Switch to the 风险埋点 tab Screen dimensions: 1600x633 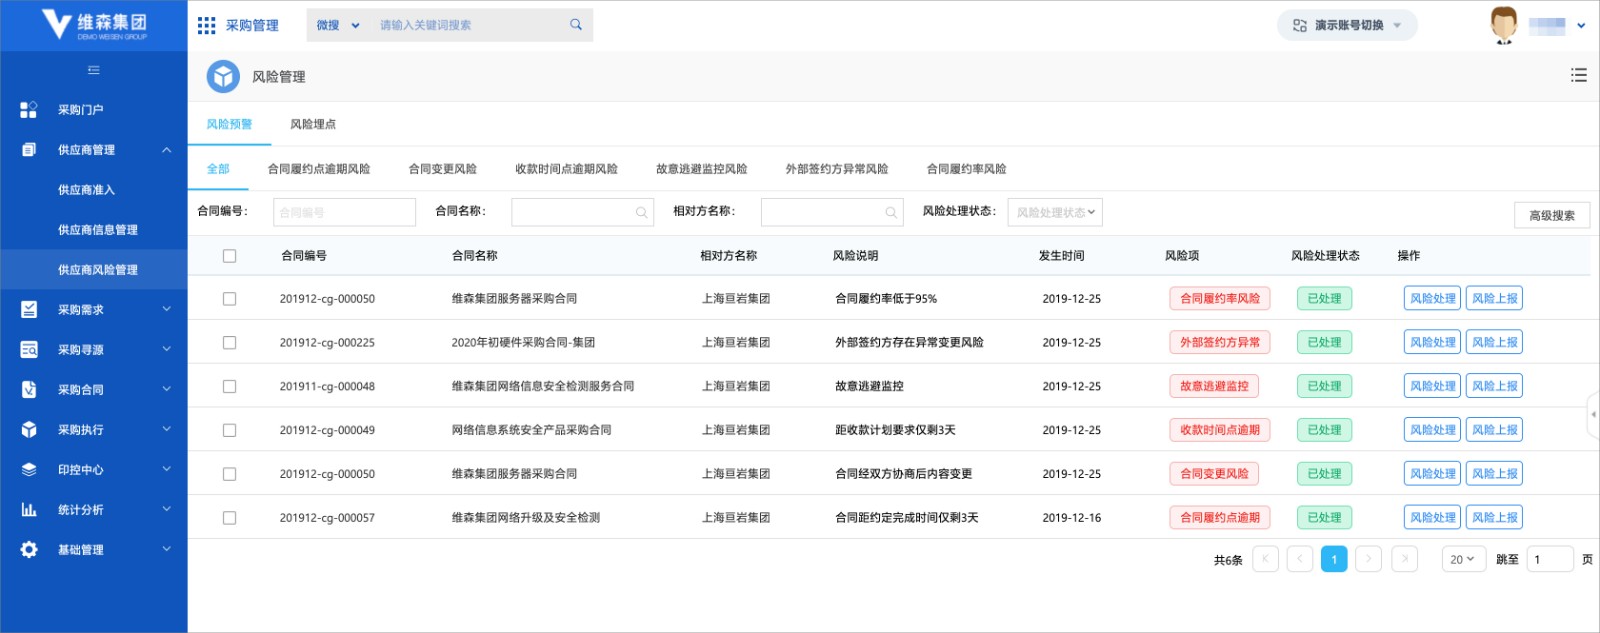point(313,124)
